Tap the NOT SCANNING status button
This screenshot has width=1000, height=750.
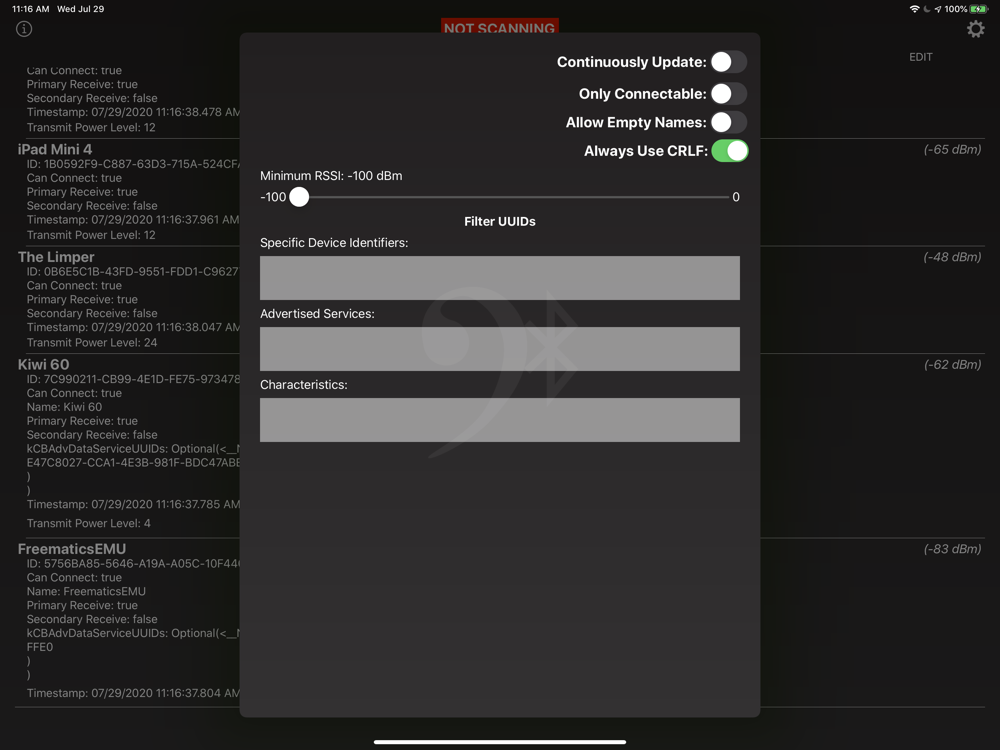pyautogui.click(x=499, y=27)
